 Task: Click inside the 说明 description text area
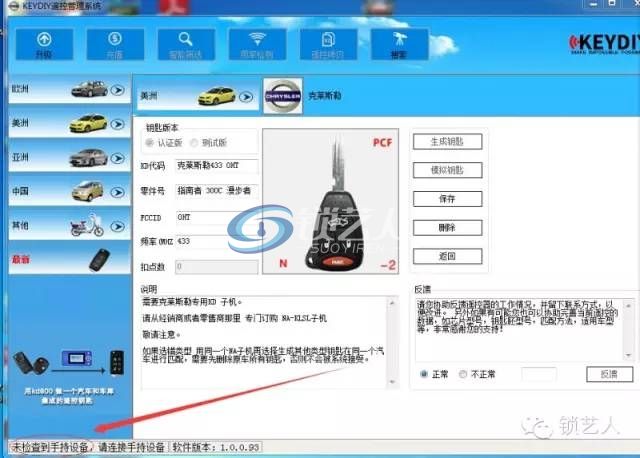[x=264, y=342]
